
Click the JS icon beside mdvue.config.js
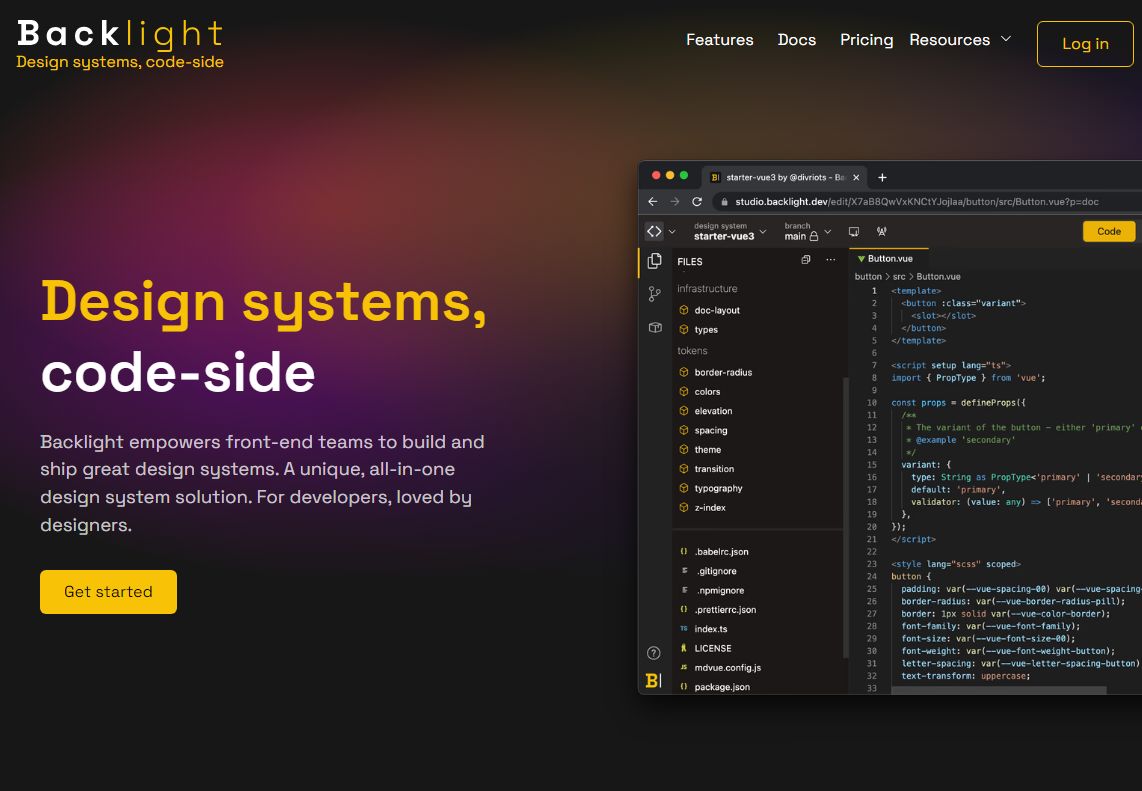pos(683,667)
